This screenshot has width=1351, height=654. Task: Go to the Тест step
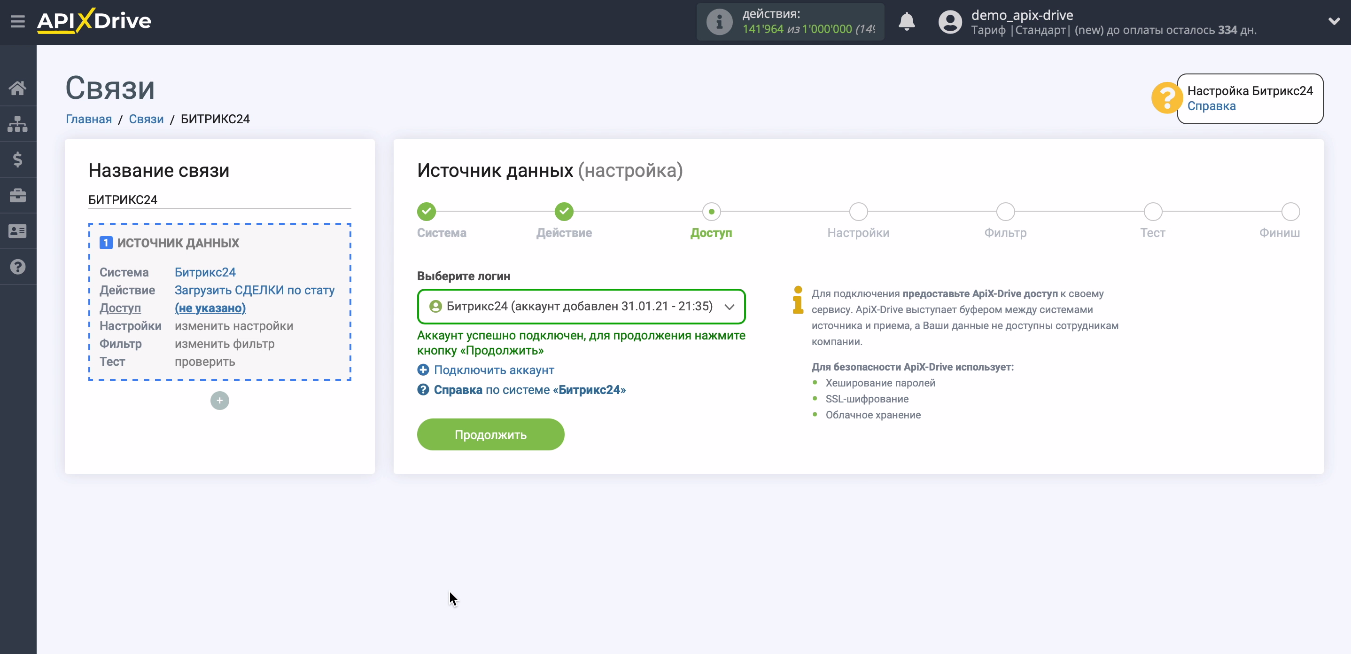click(x=1153, y=211)
